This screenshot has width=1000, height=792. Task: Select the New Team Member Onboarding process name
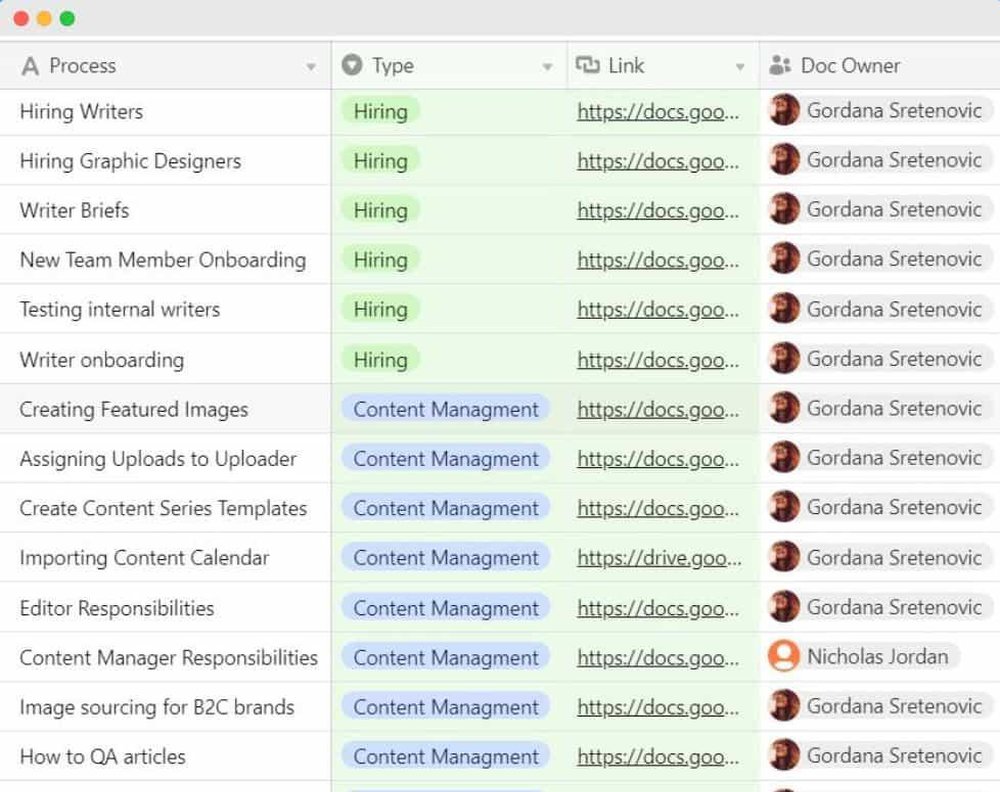pyautogui.click(x=162, y=259)
